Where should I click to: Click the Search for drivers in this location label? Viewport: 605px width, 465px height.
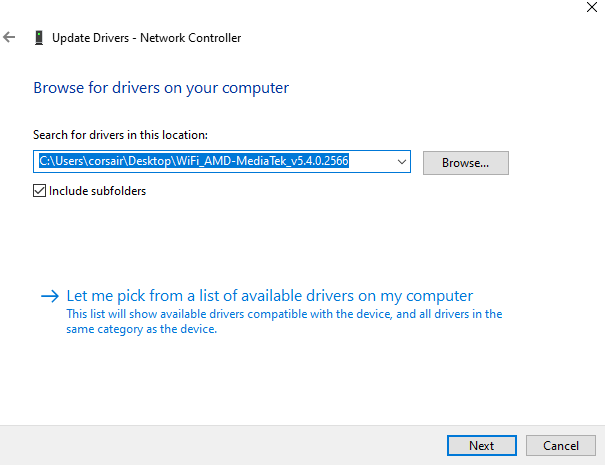pos(120,135)
